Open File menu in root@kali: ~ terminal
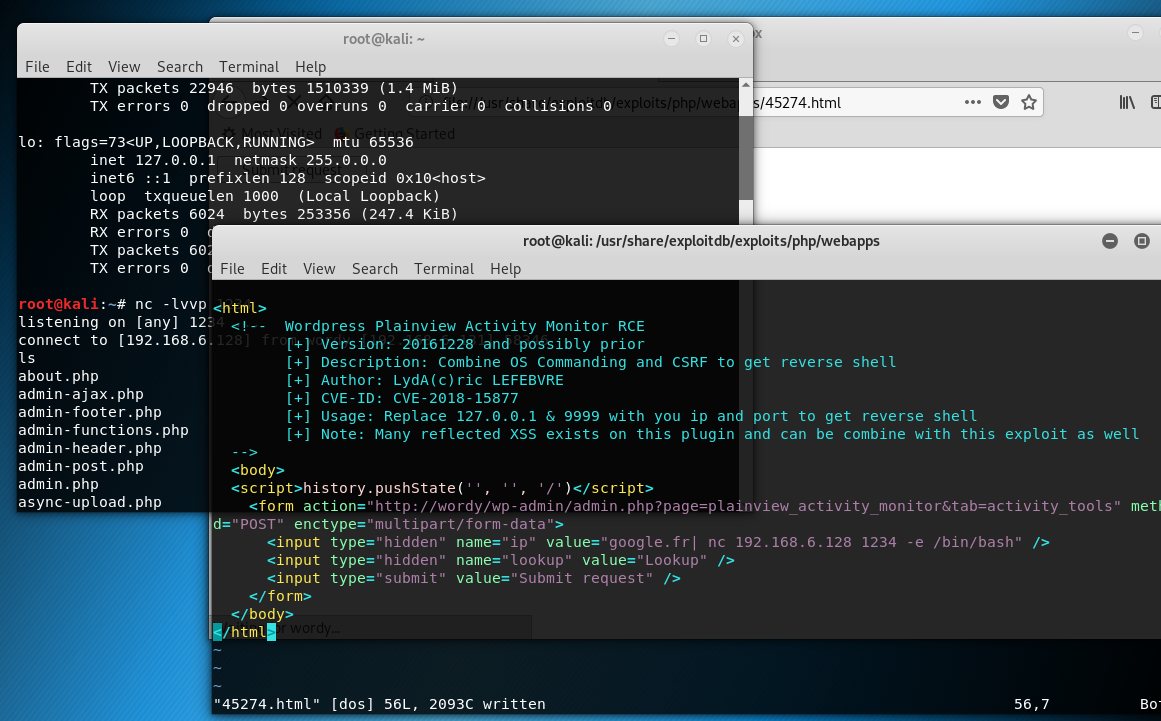The image size is (1161, 721). pyautogui.click(x=37, y=67)
